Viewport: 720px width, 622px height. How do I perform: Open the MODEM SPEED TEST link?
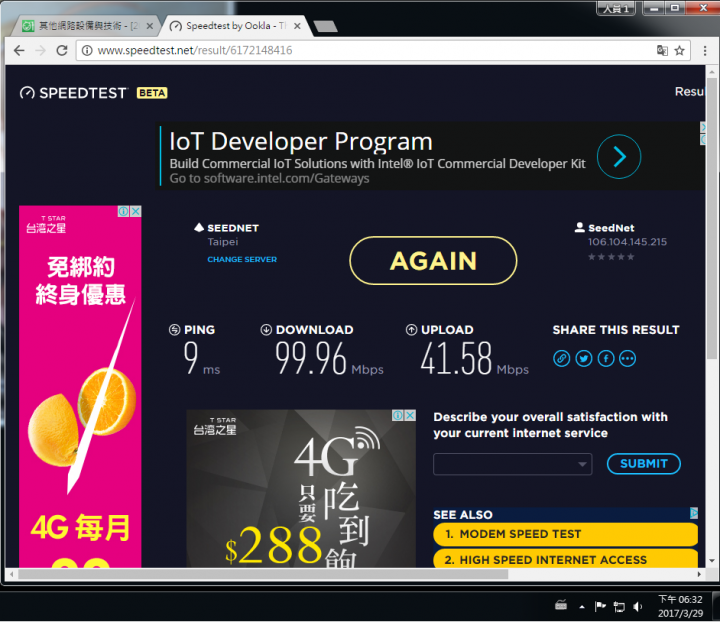click(x=566, y=534)
